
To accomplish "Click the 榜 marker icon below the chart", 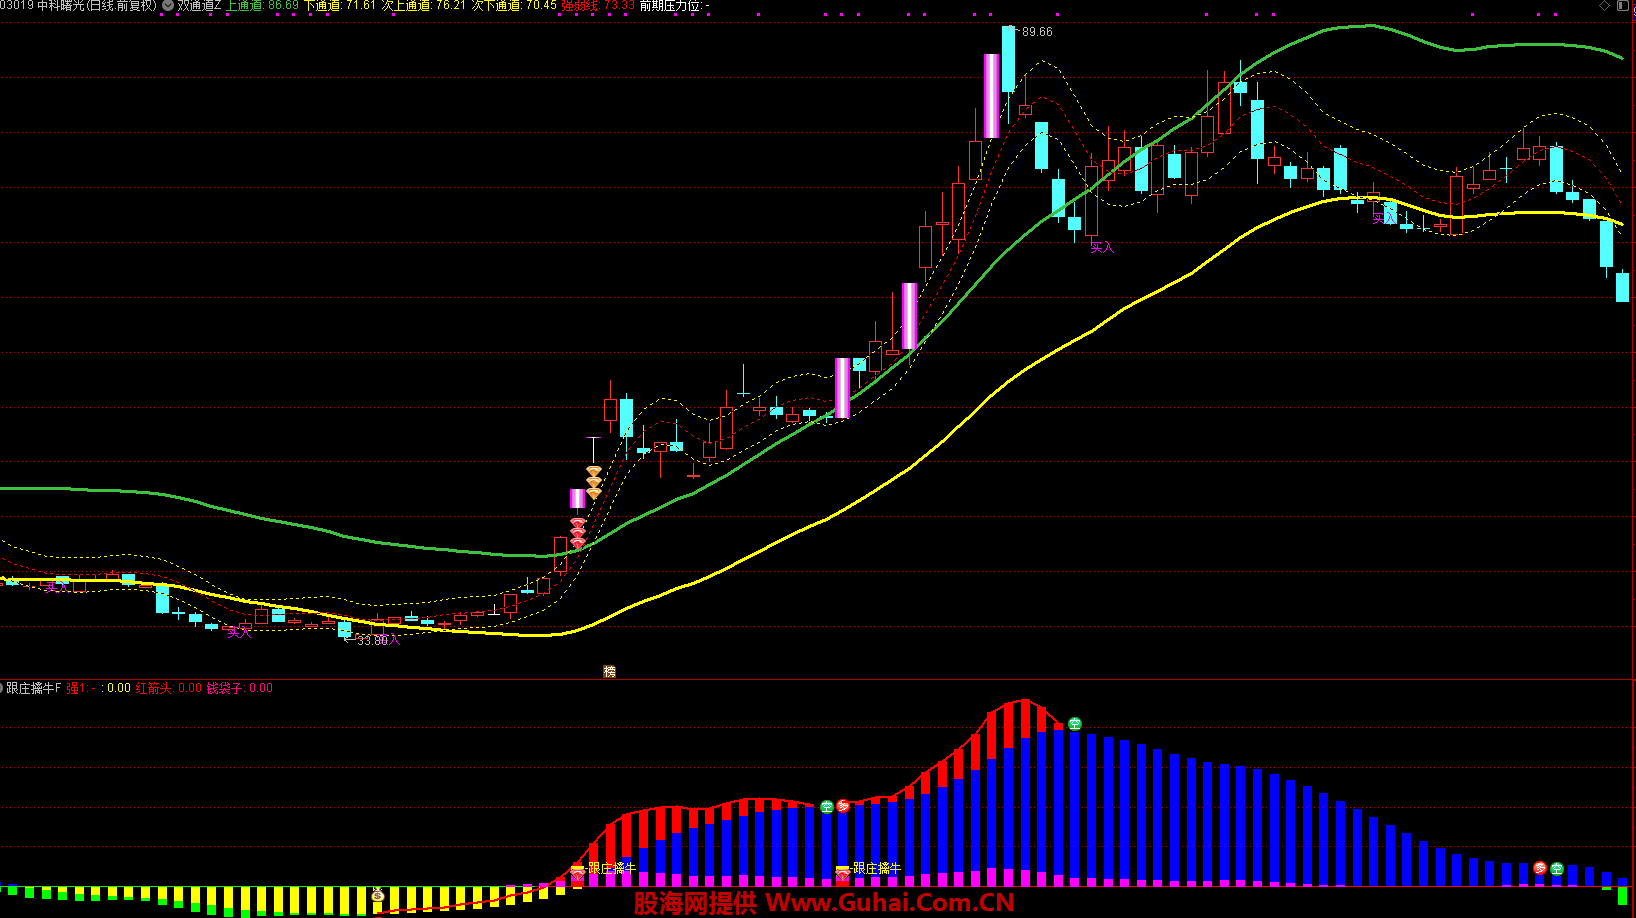I will click(609, 671).
